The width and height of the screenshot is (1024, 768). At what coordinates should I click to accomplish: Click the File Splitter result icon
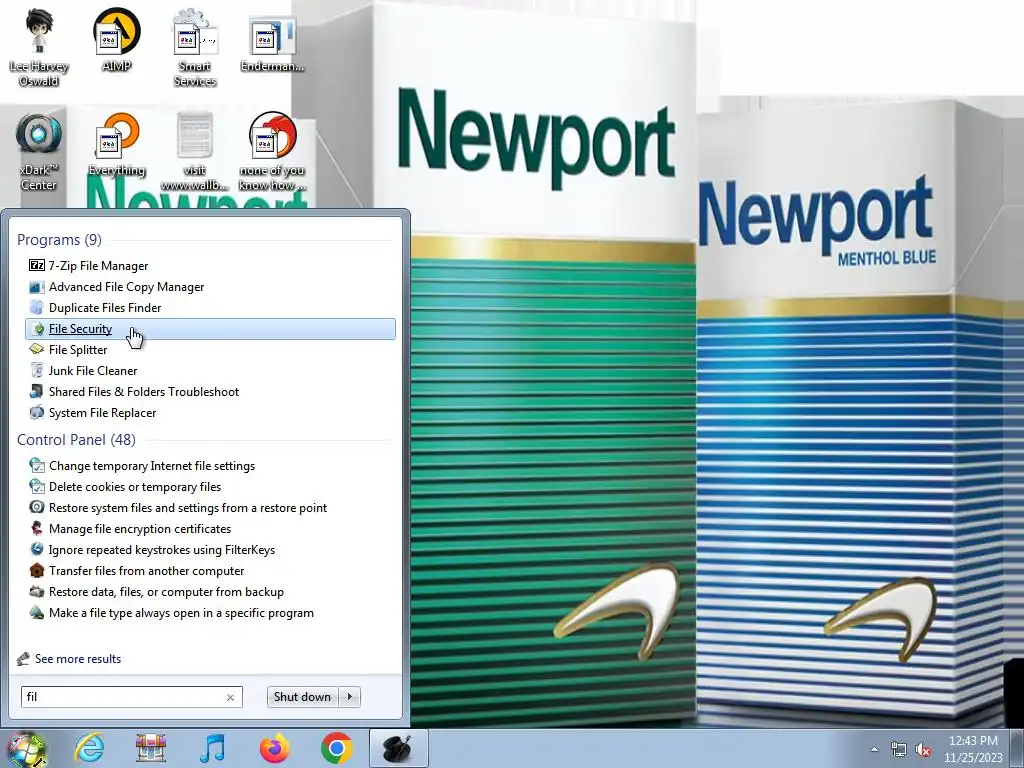click(x=37, y=349)
